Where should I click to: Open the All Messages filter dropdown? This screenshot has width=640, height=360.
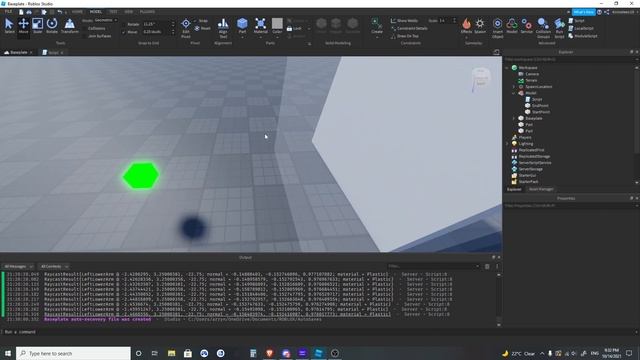coord(18,267)
